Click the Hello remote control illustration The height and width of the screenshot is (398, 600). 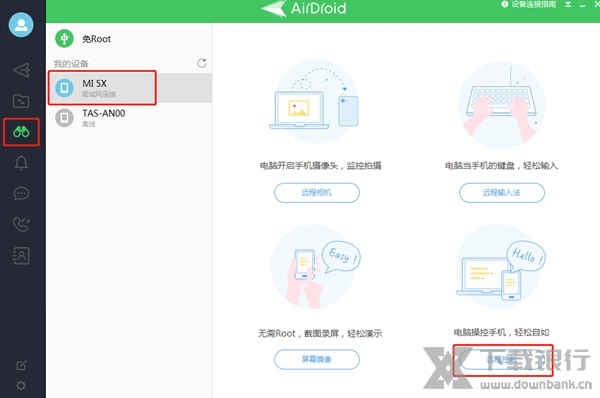(x=501, y=267)
